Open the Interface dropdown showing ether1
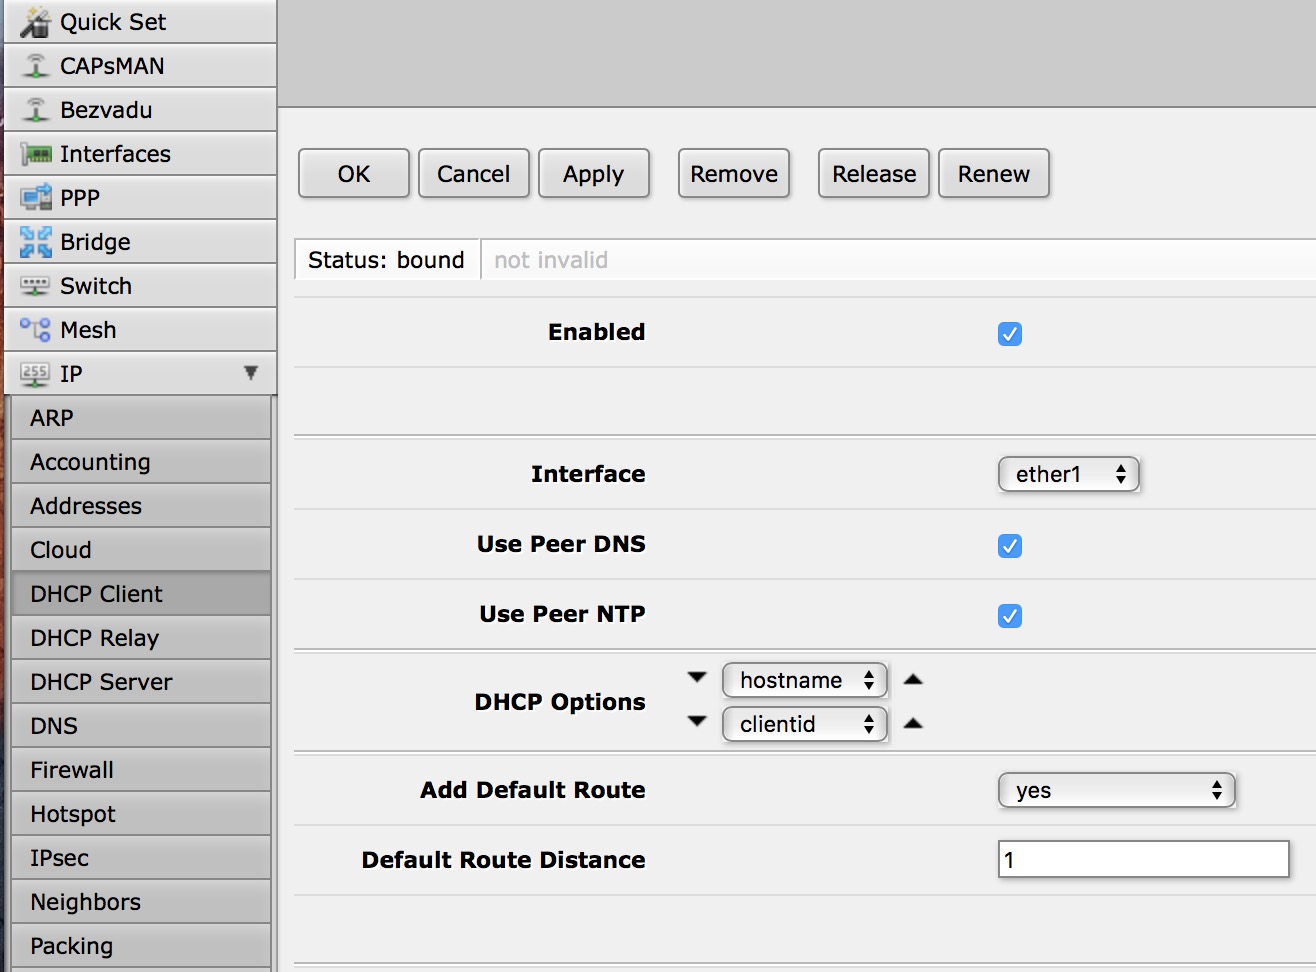 1068,474
